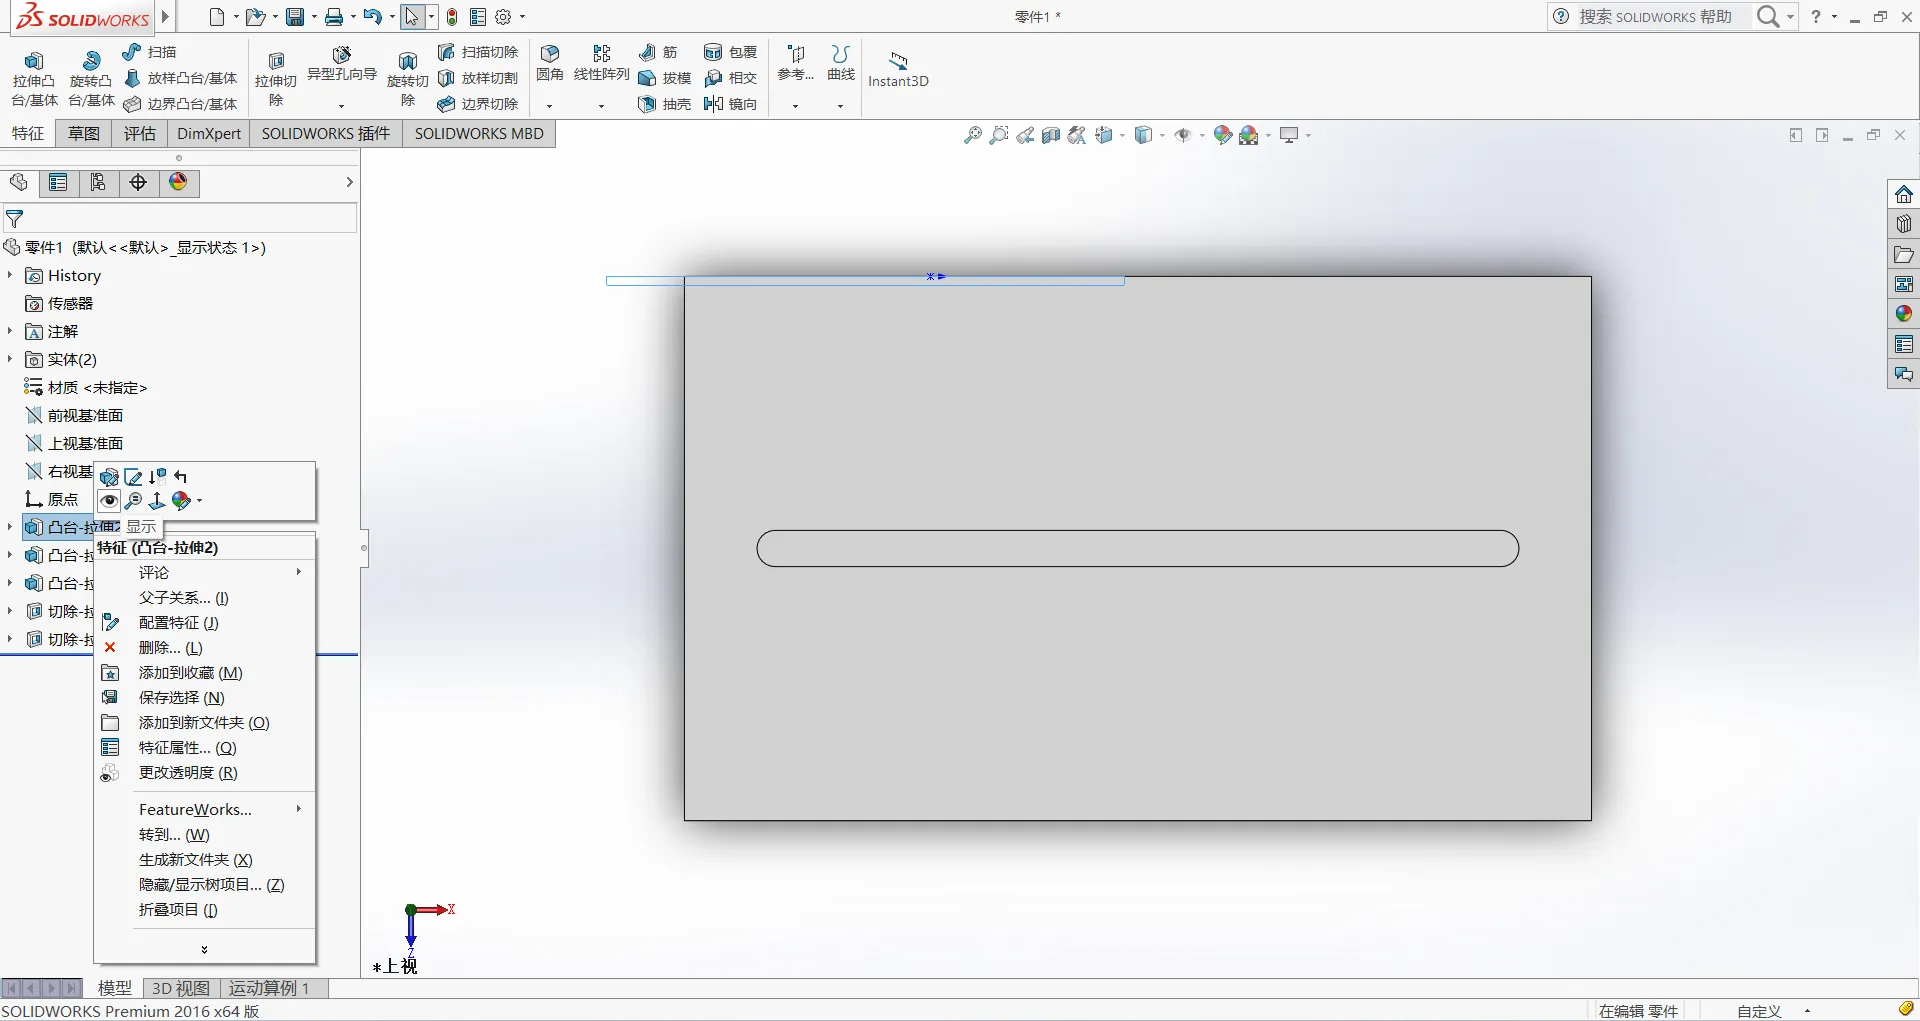Open the 草图 (Sketch) ribbon tab
This screenshot has height=1021, width=1920.
tap(84, 134)
